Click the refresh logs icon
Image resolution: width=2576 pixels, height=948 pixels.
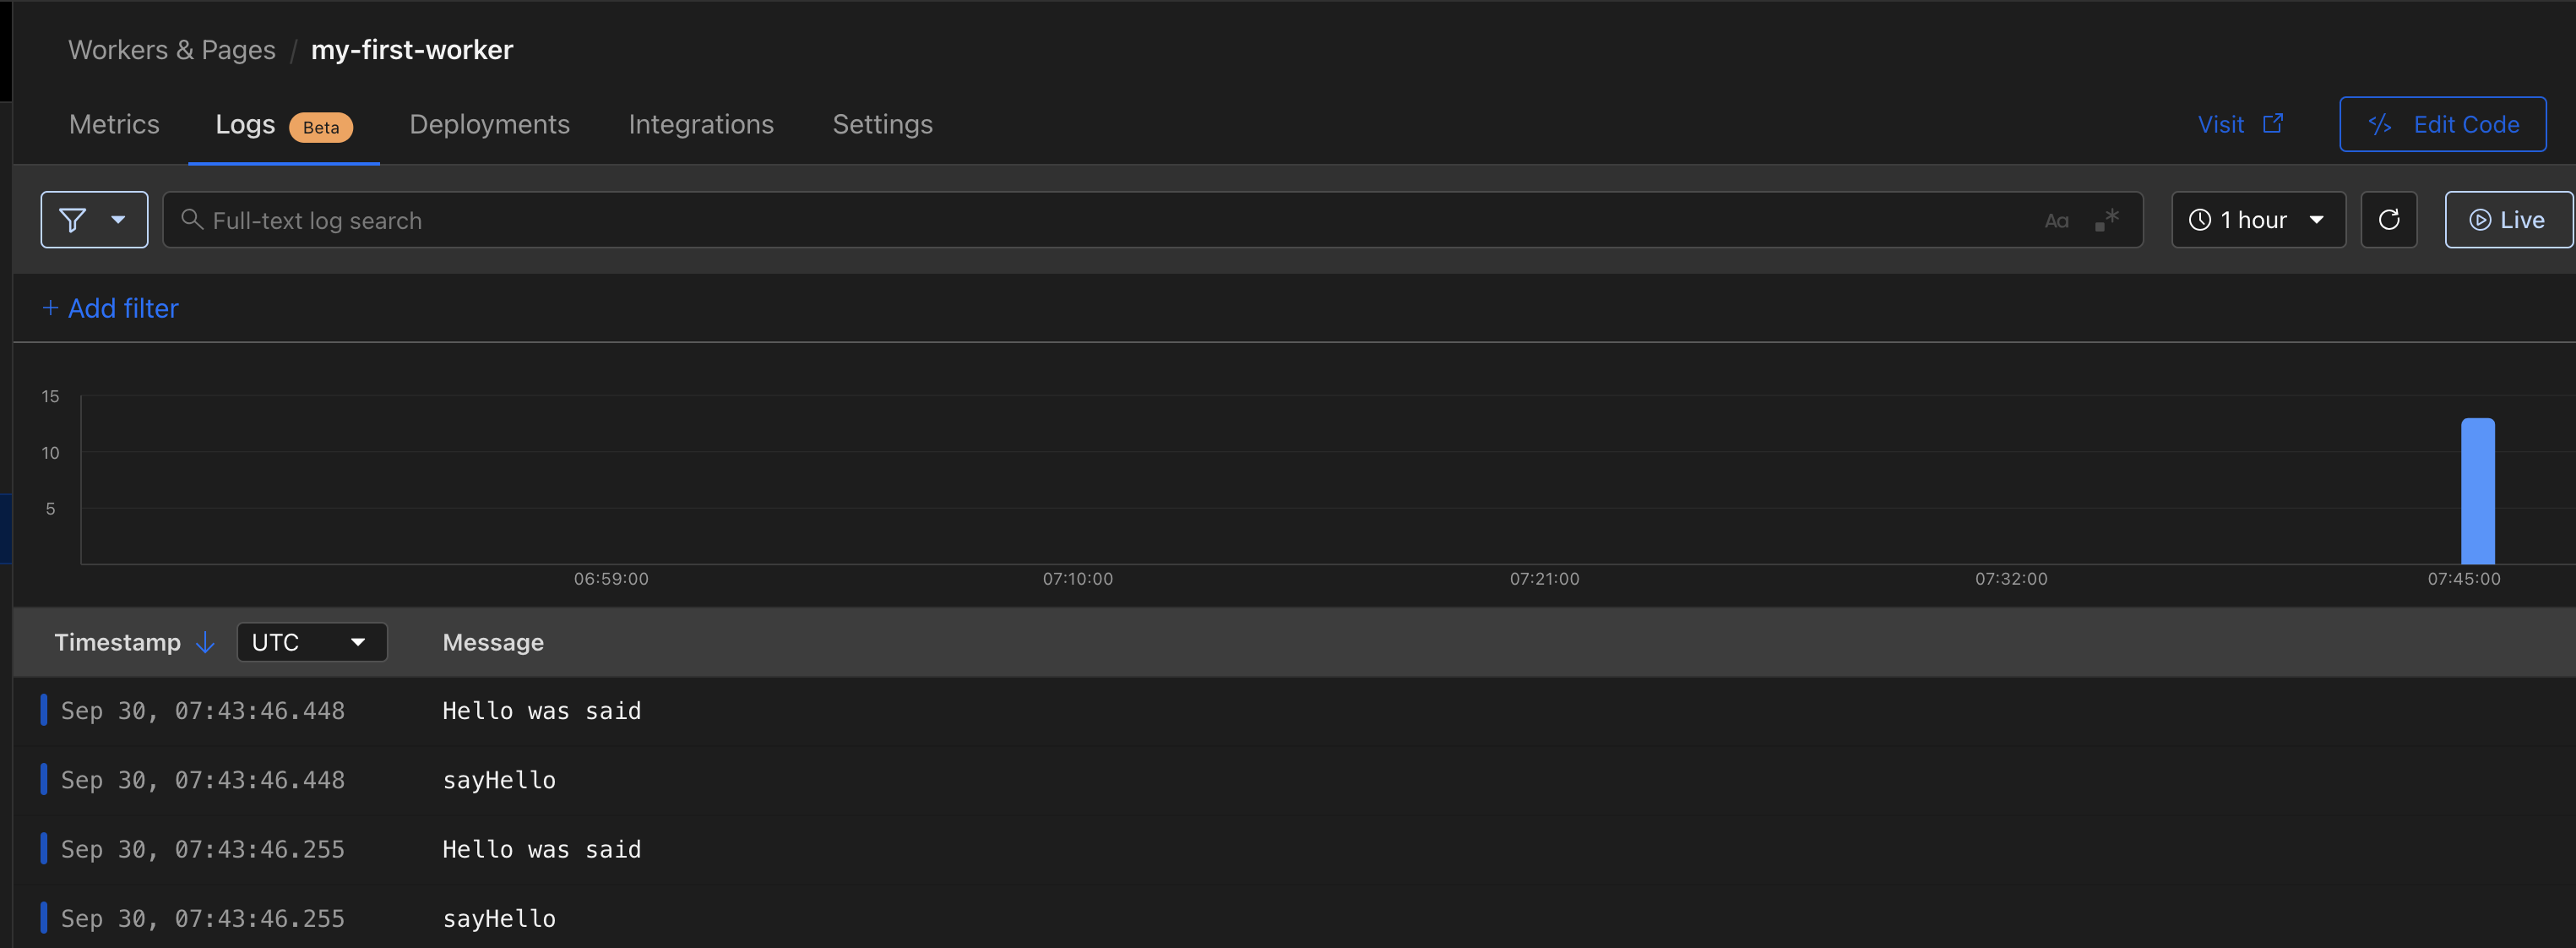coord(2389,219)
